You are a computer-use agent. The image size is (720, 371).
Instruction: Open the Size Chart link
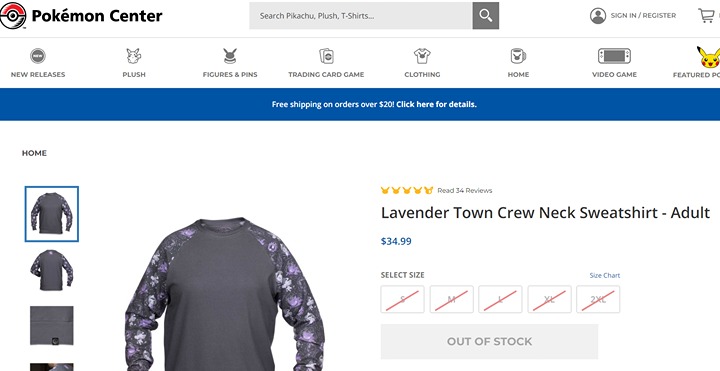tap(605, 275)
